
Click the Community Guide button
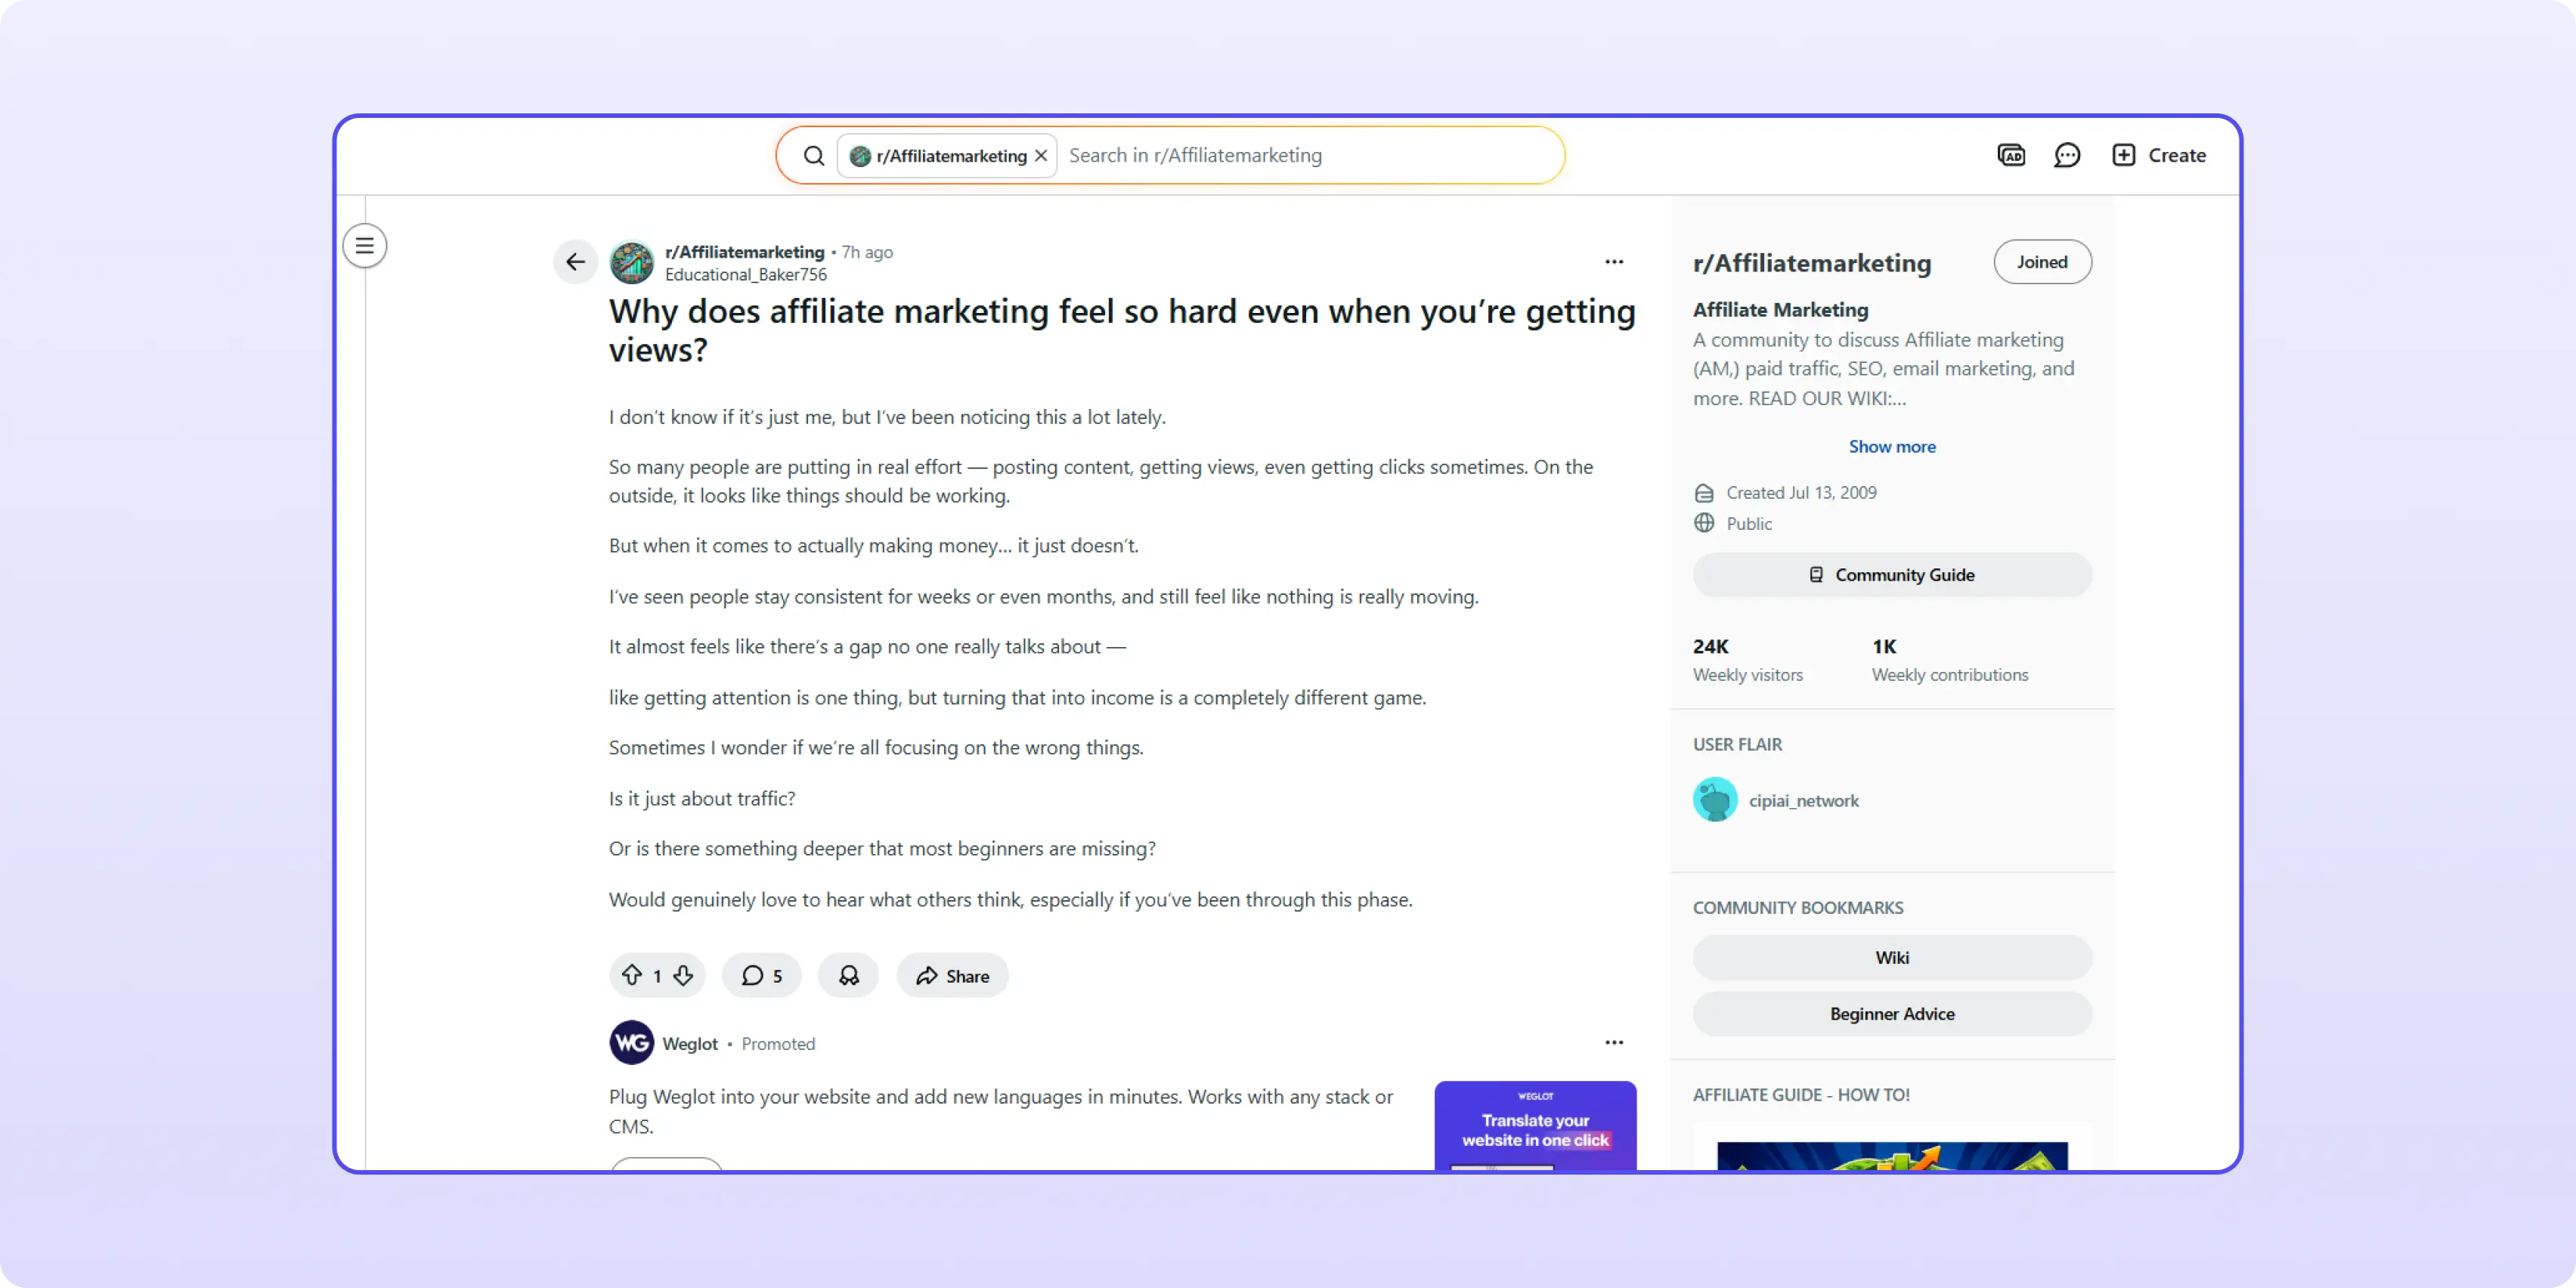1891,575
